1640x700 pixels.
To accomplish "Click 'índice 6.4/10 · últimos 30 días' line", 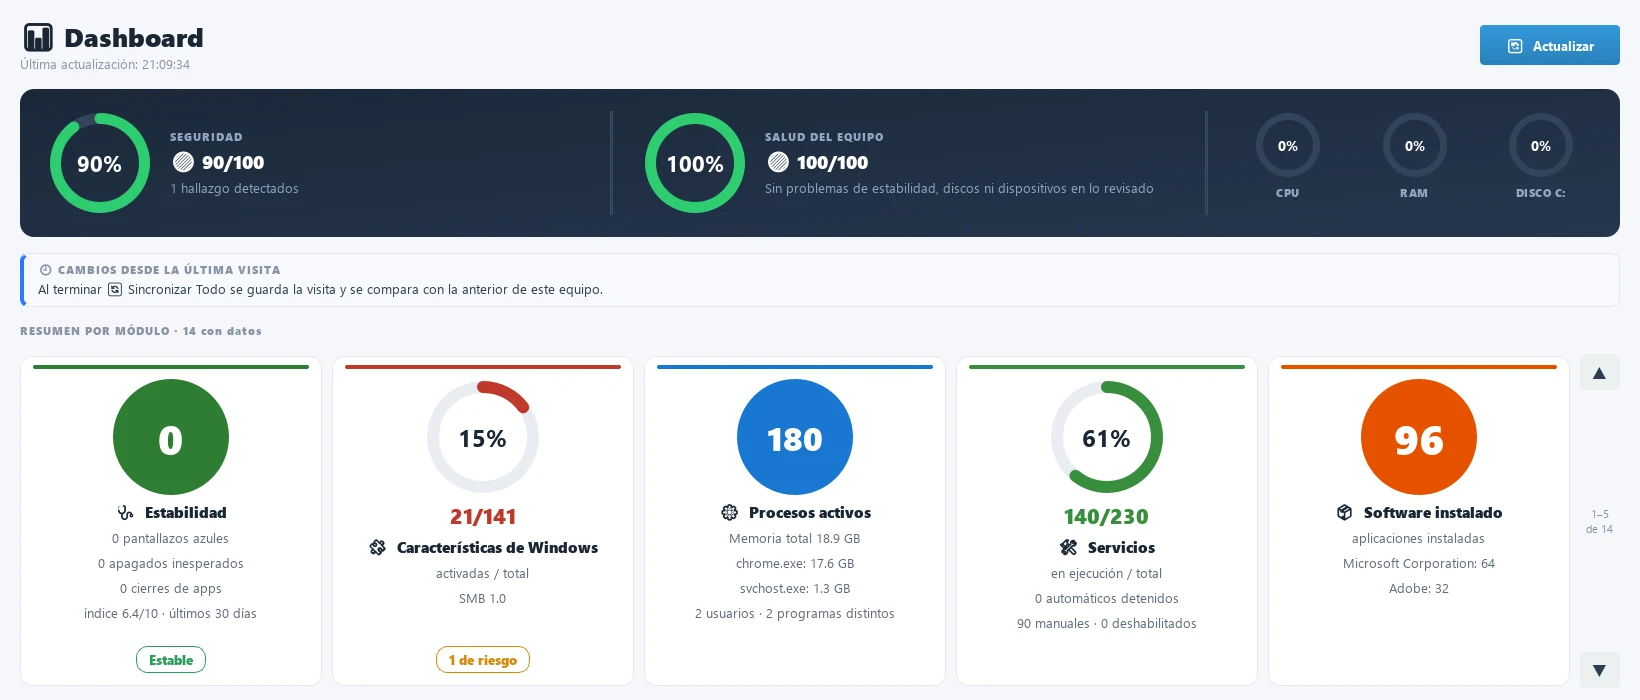I will pyautogui.click(x=170, y=614).
